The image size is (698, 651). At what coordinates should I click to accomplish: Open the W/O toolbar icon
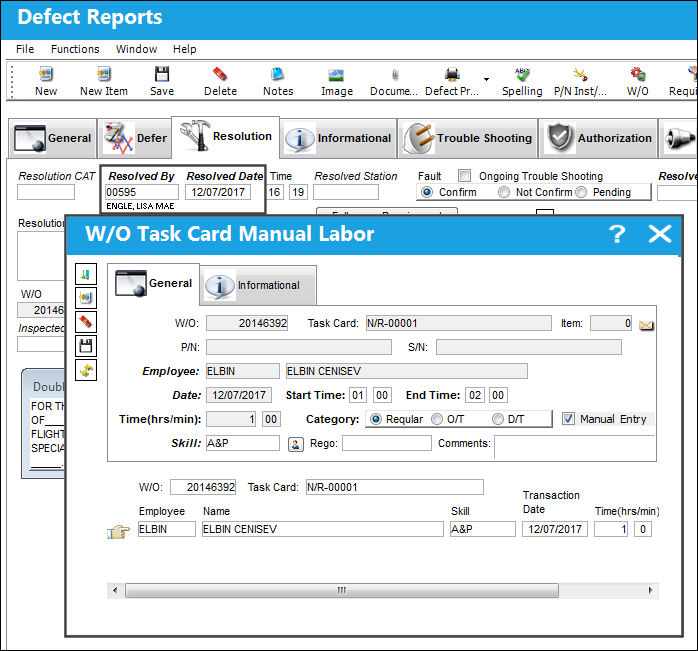(637, 74)
